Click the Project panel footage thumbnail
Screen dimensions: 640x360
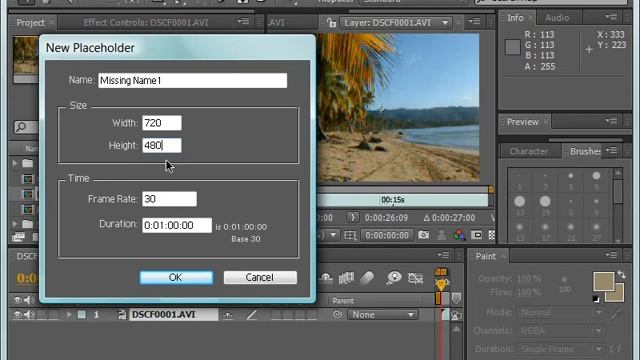pyautogui.click(x=26, y=56)
